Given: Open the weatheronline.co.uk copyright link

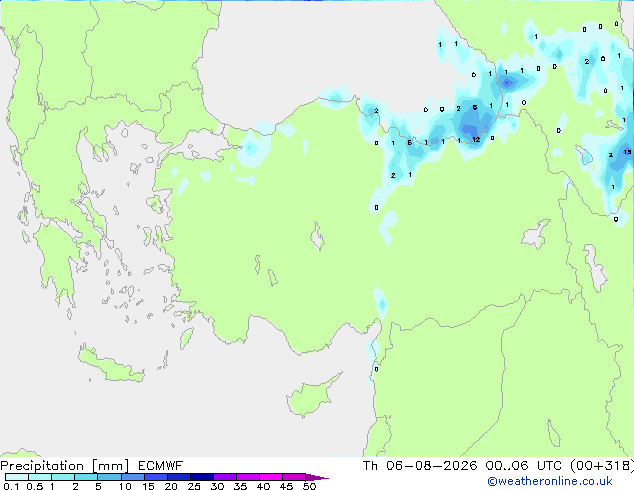Looking at the screenshot, I should pyautogui.click(x=550, y=481).
